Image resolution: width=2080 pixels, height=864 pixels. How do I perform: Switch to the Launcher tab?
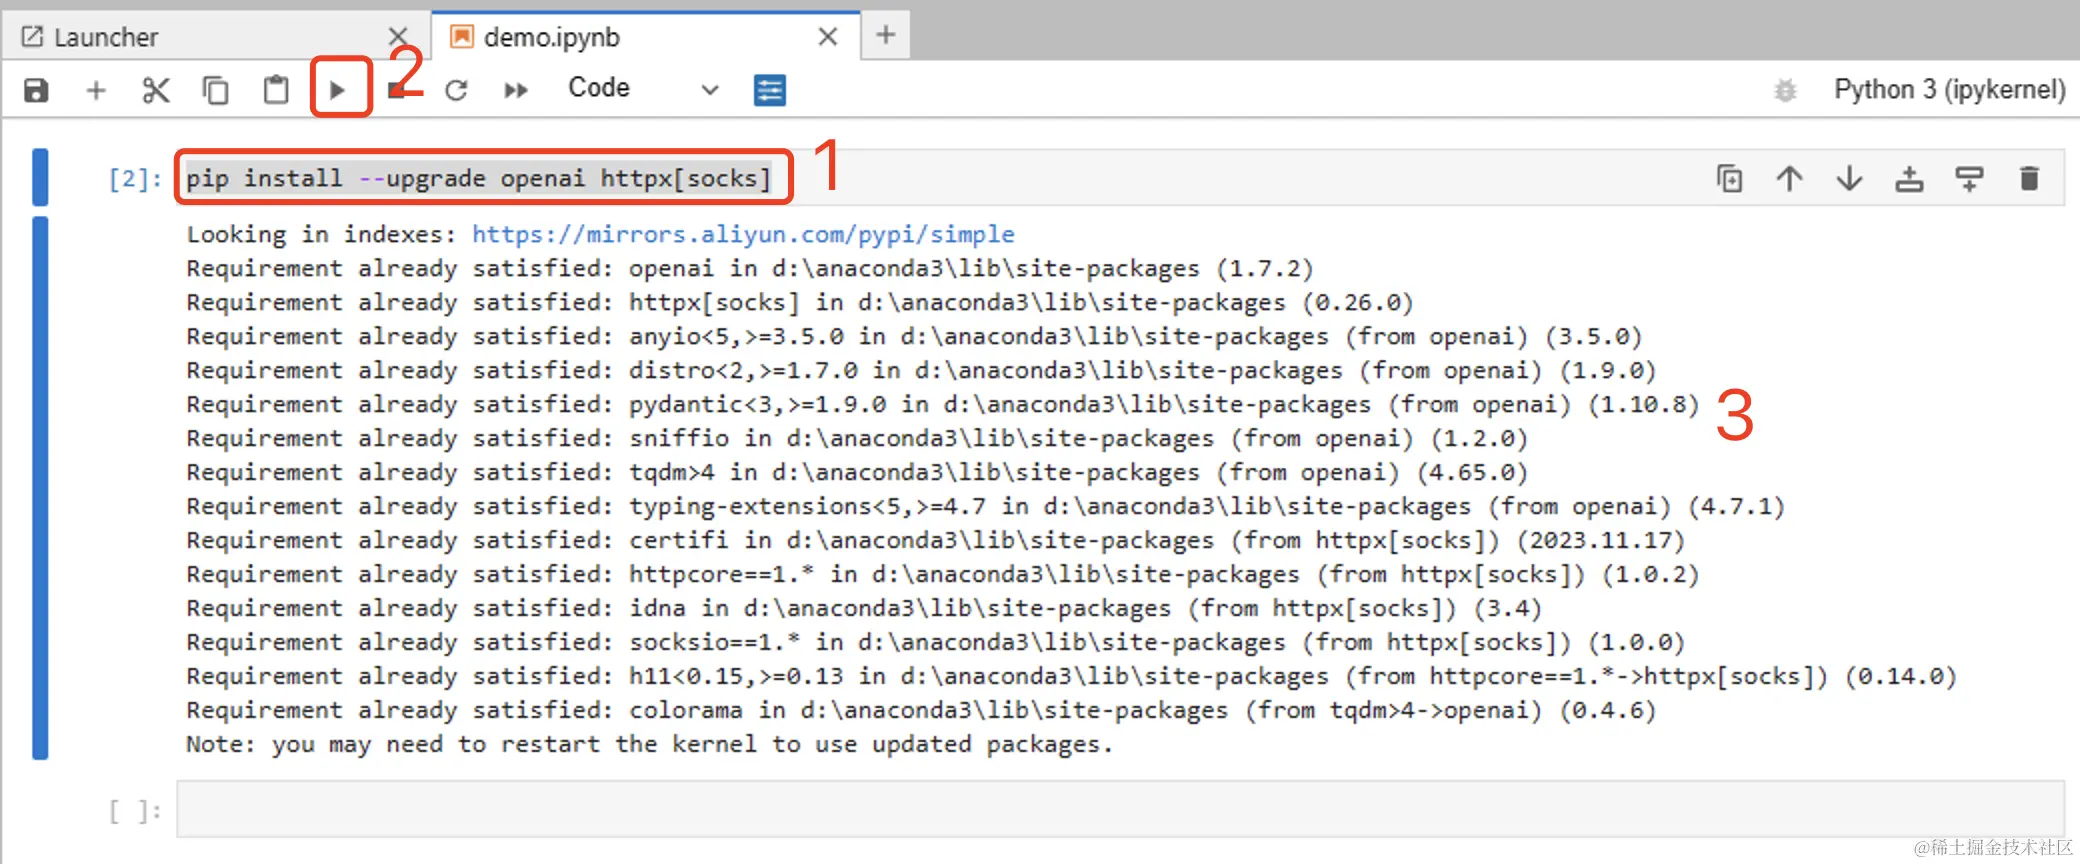point(106,38)
